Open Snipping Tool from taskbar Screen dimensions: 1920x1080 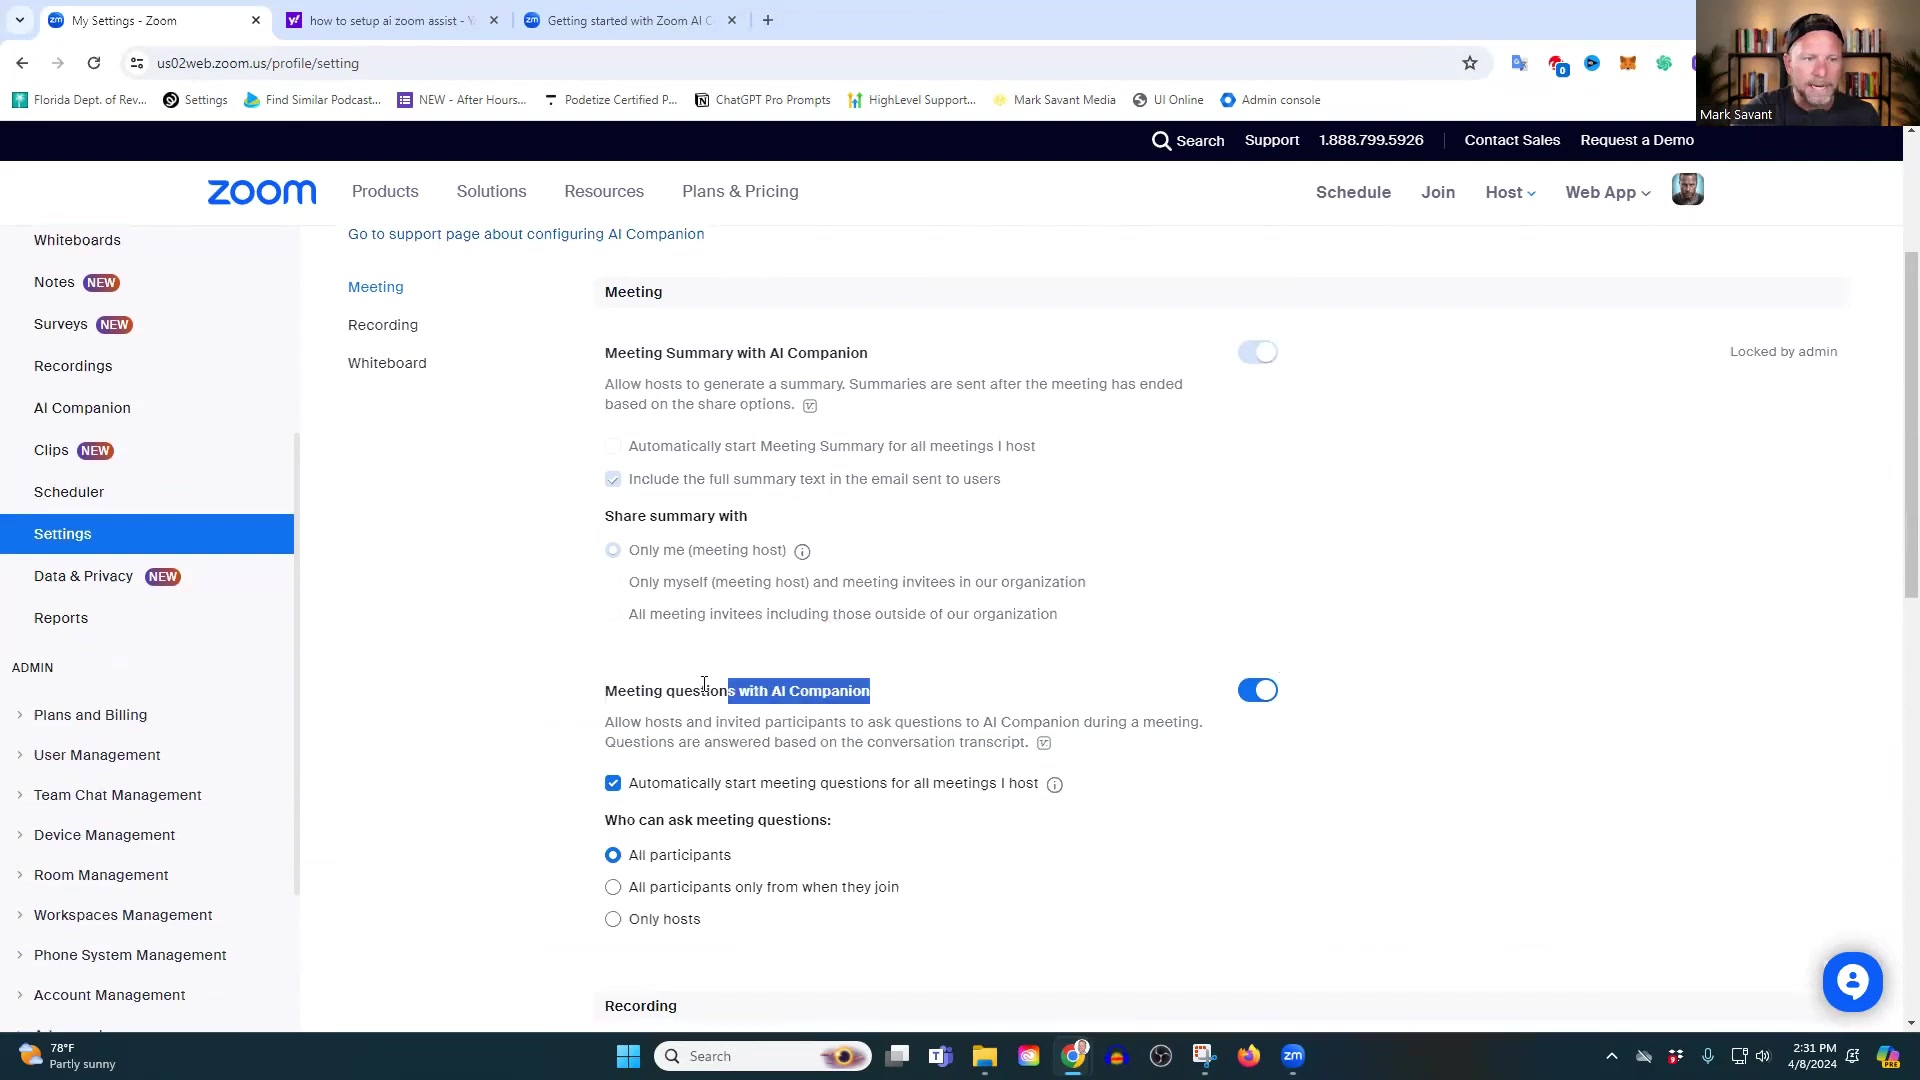pos(1204,1056)
